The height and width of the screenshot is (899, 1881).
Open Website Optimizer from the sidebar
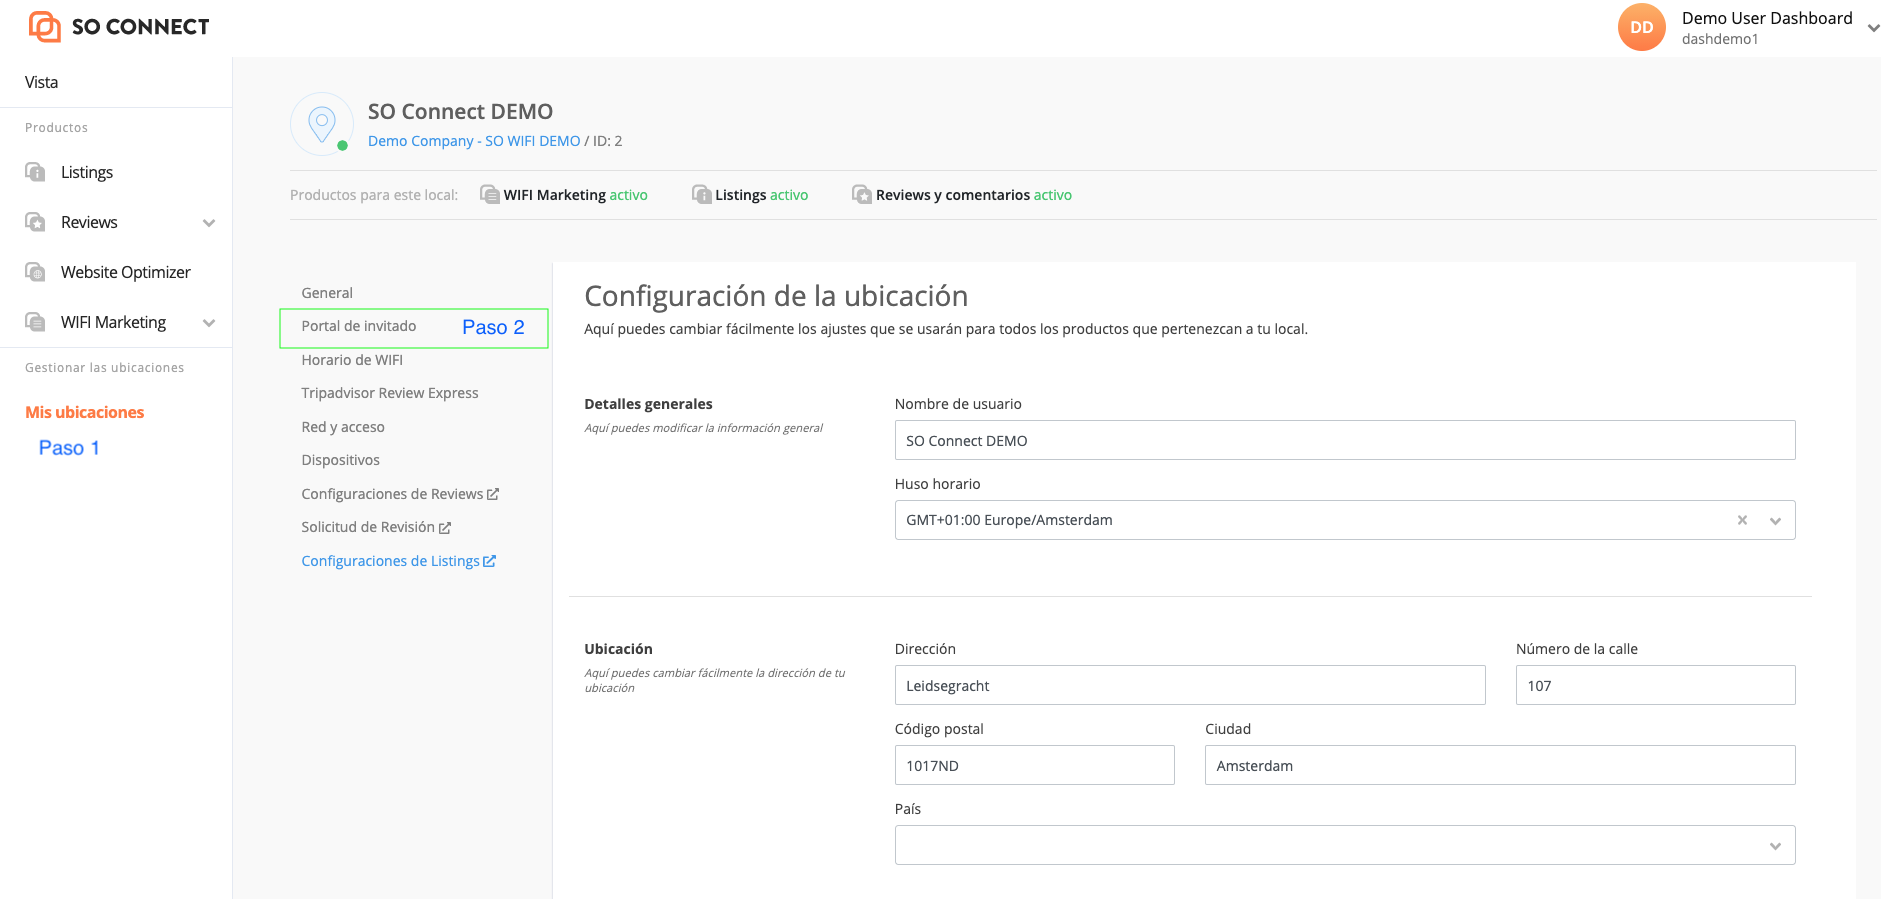click(126, 272)
